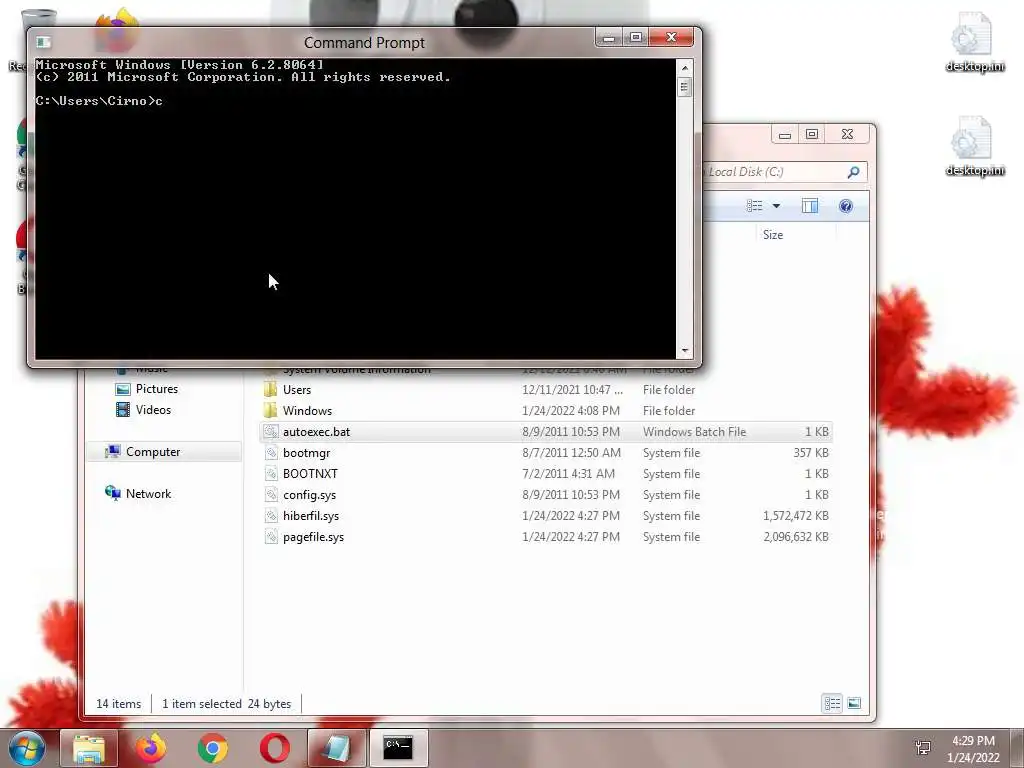
Task: Launch Google Chrome from taskbar
Action: 213,748
